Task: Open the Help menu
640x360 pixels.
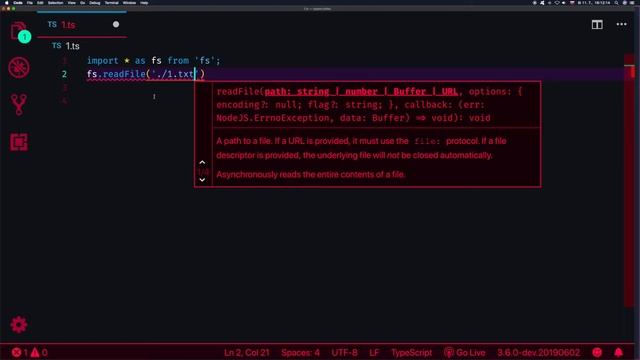Action: point(144,3)
